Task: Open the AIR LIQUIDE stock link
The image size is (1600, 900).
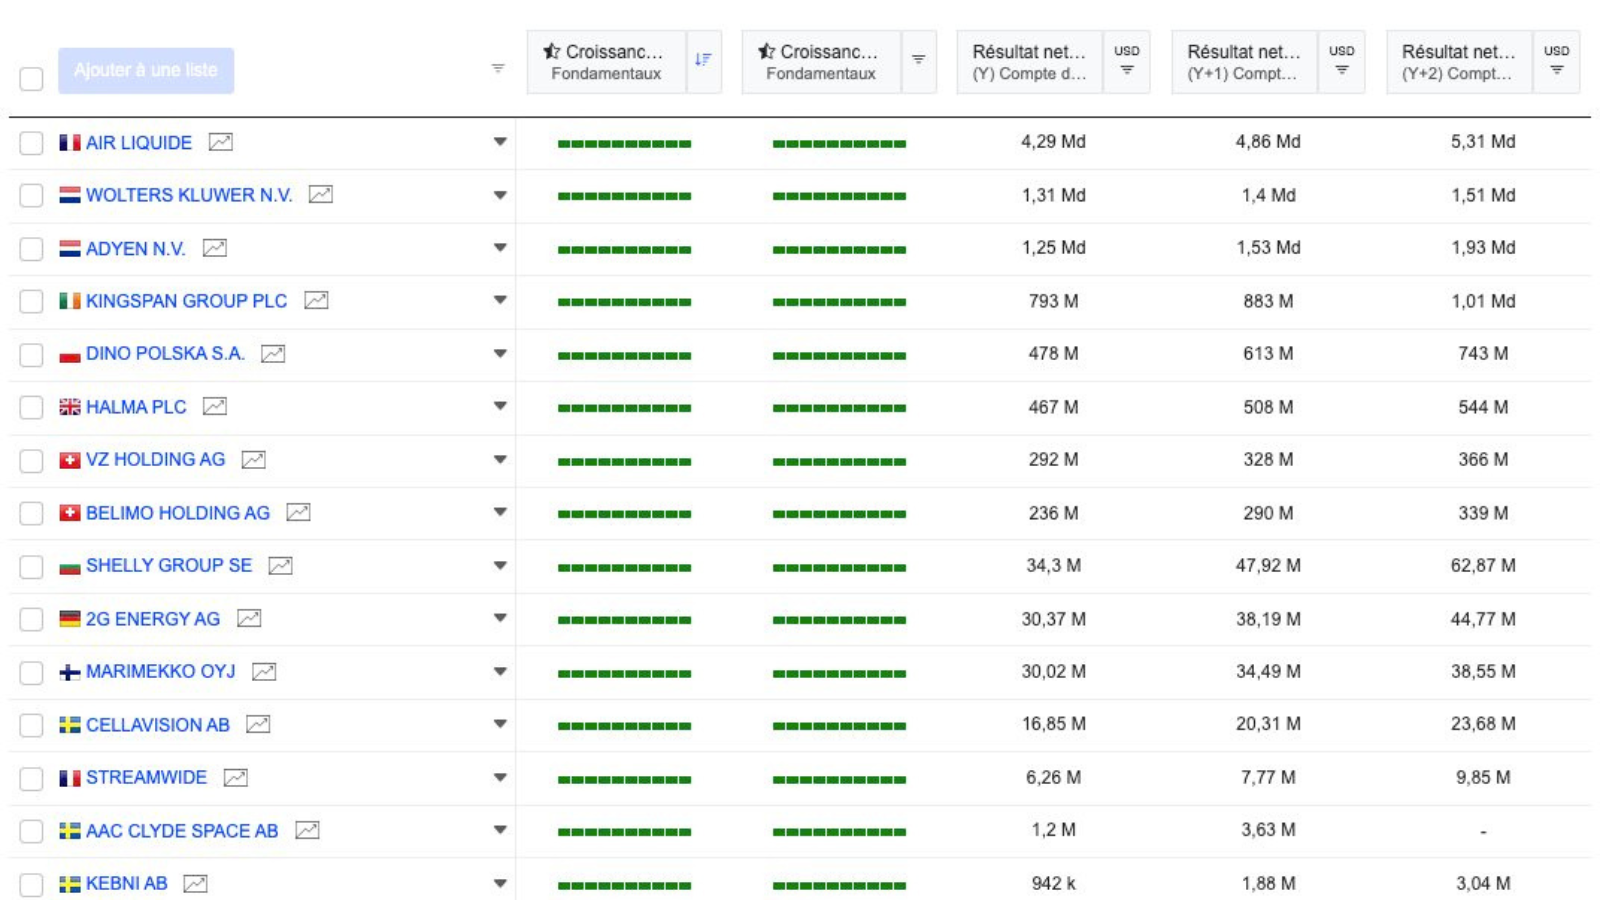Action: (x=139, y=143)
